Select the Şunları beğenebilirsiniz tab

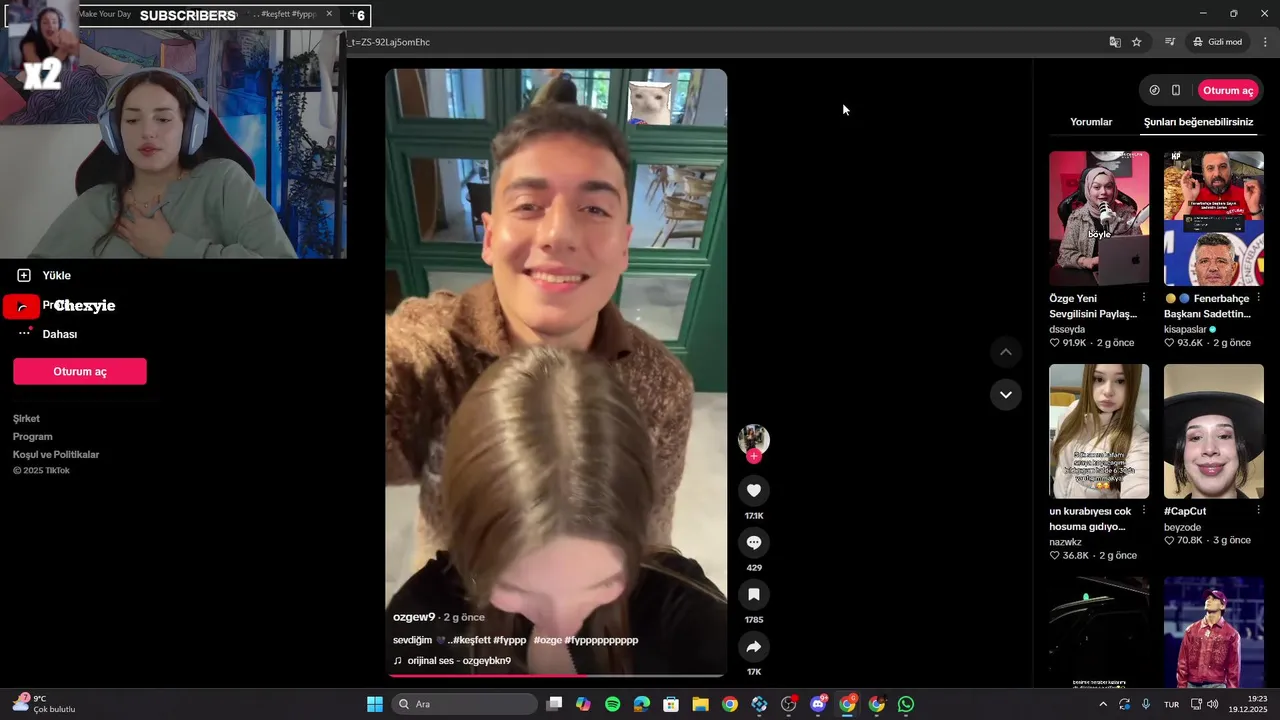[1198, 122]
